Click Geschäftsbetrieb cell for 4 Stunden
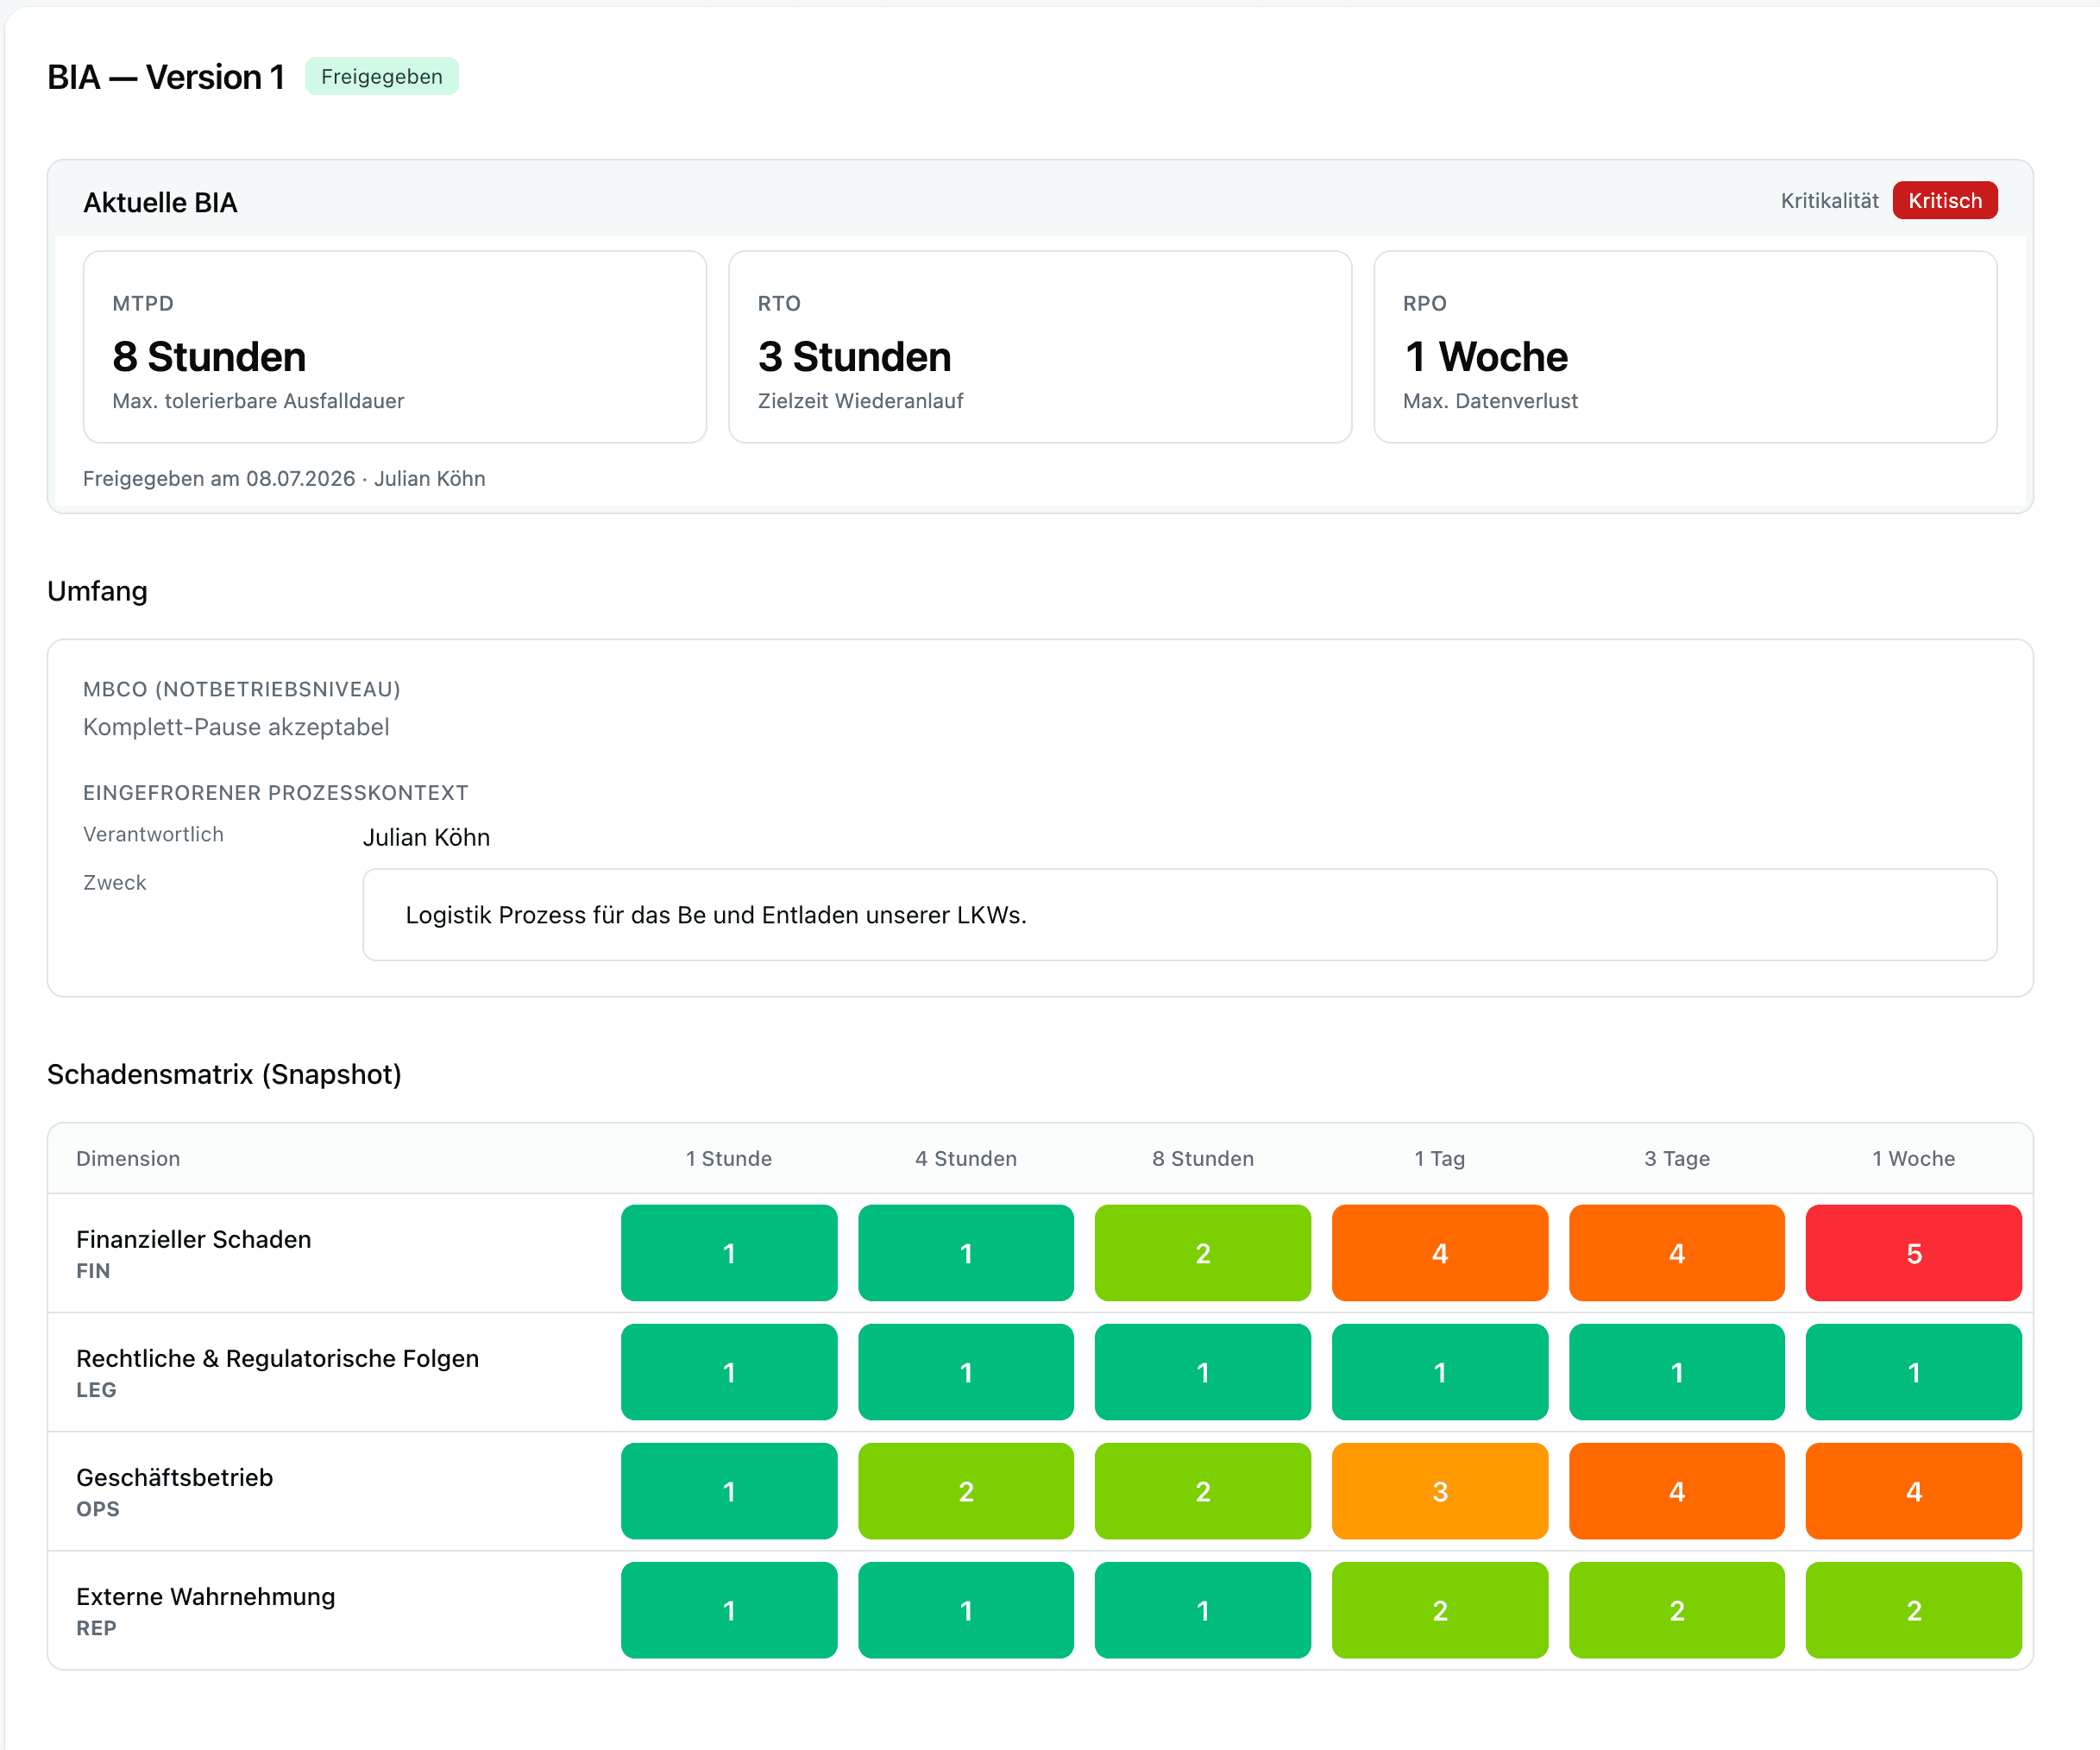This screenshot has height=1750, width=2100. pyautogui.click(x=966, y=1491)
